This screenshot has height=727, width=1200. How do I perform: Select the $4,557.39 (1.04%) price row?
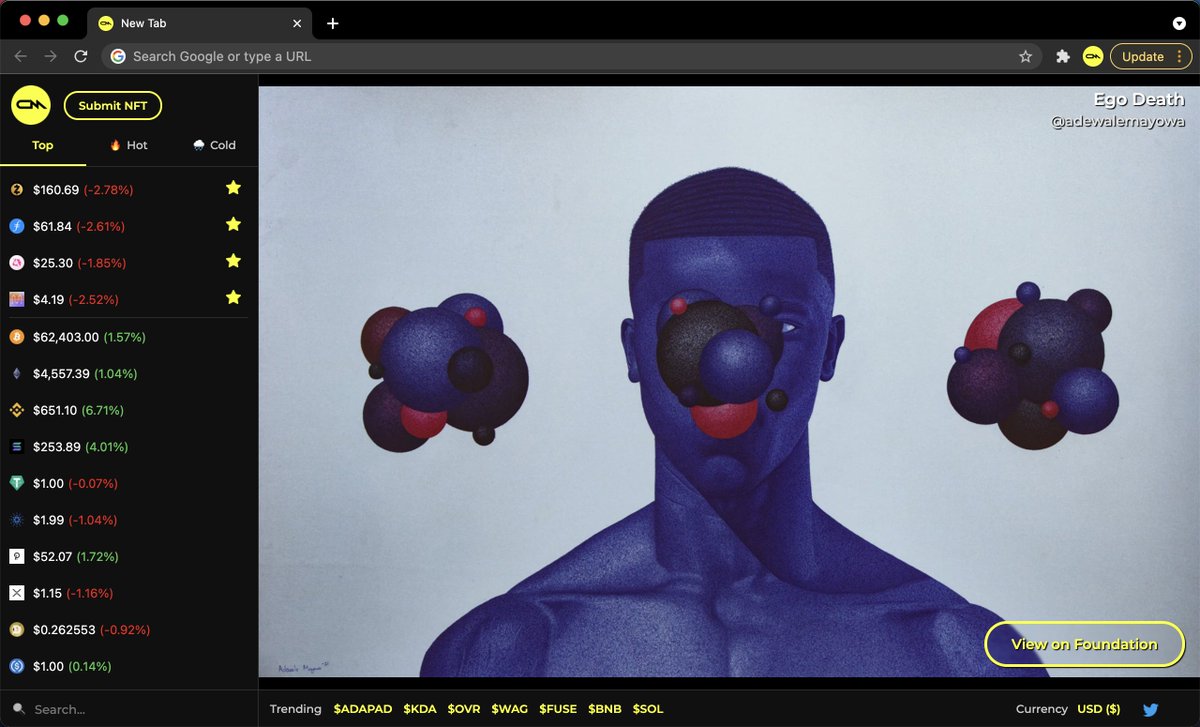[x=129, y=373]
